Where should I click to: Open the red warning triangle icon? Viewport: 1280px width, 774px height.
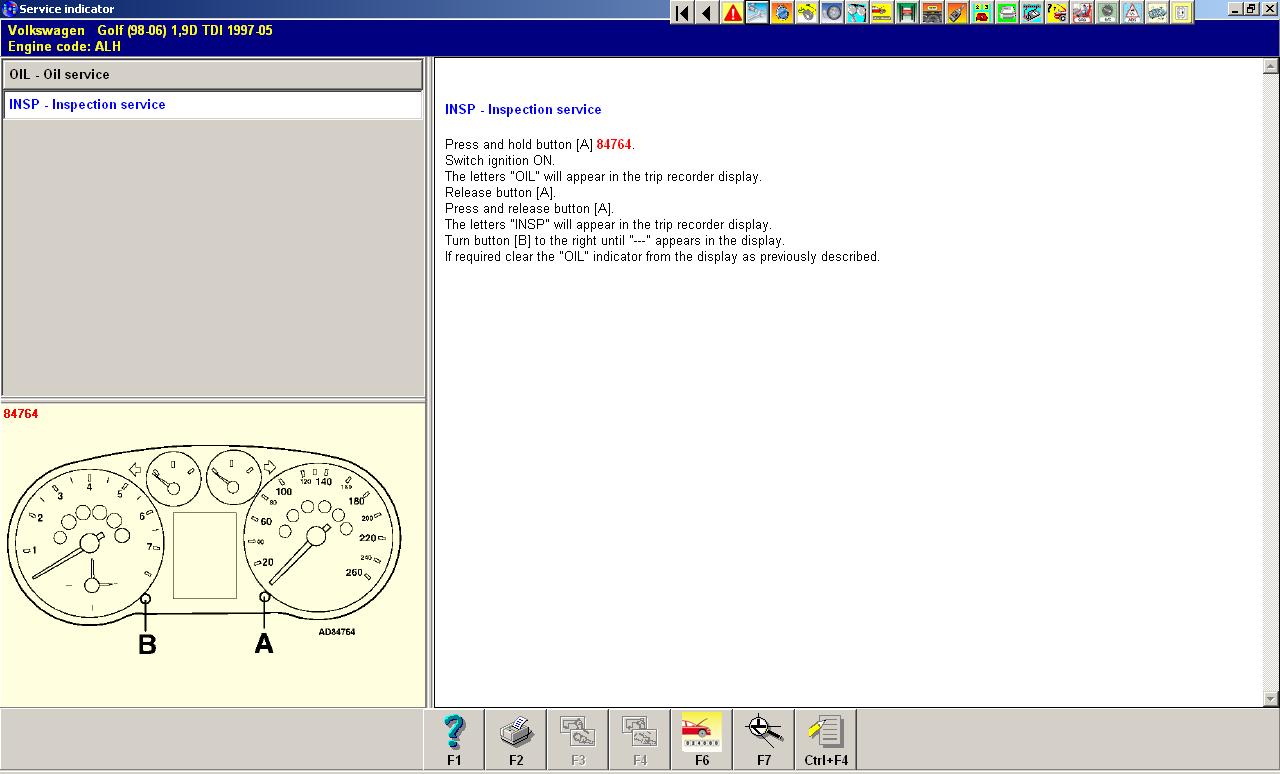coord(732,13)
